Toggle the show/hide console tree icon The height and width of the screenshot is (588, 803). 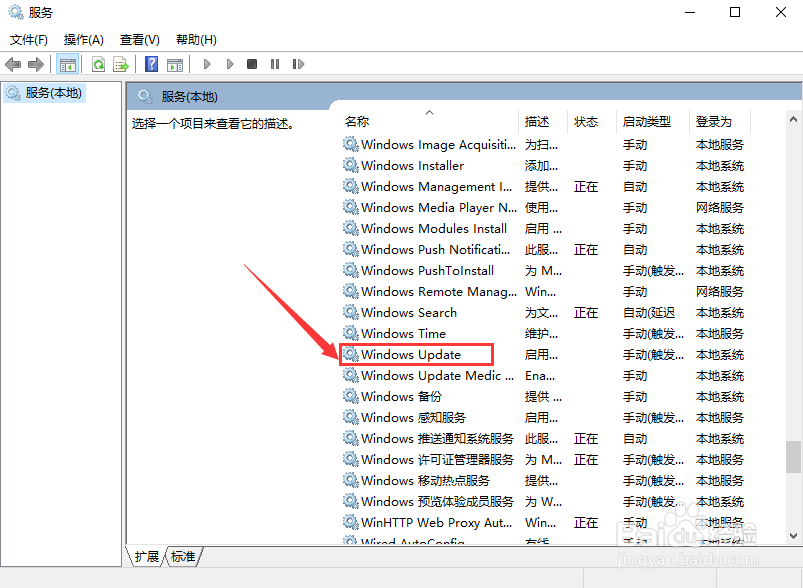click(68, 65)
